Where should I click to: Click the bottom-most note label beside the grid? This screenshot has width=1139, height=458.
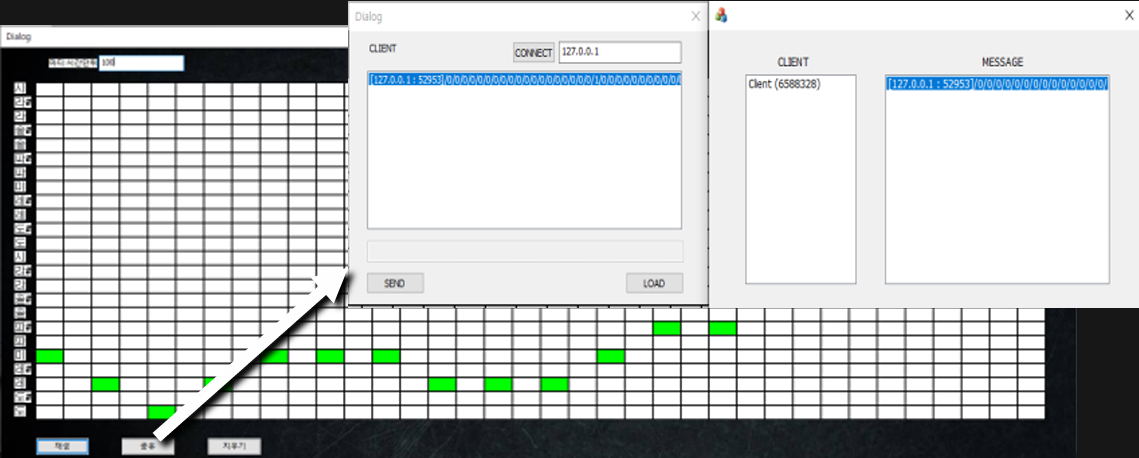(22, 412)
